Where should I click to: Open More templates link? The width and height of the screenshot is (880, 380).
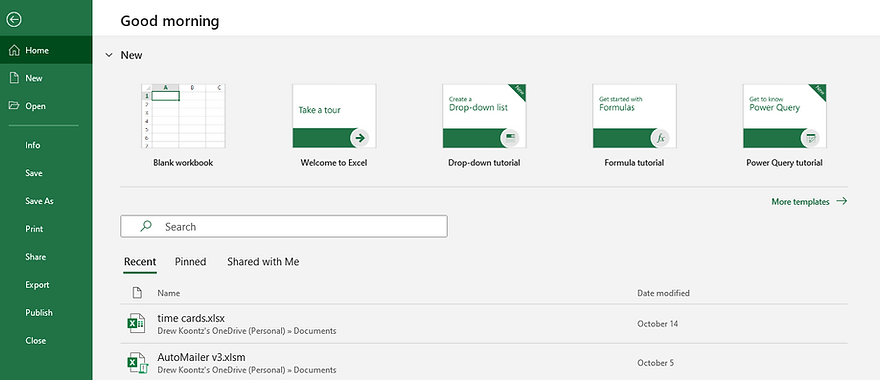point(800,202)
